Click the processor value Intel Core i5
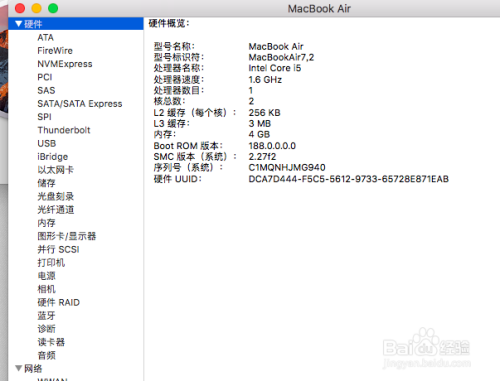This screenshot has height=381, width=500. click(275, 68)
